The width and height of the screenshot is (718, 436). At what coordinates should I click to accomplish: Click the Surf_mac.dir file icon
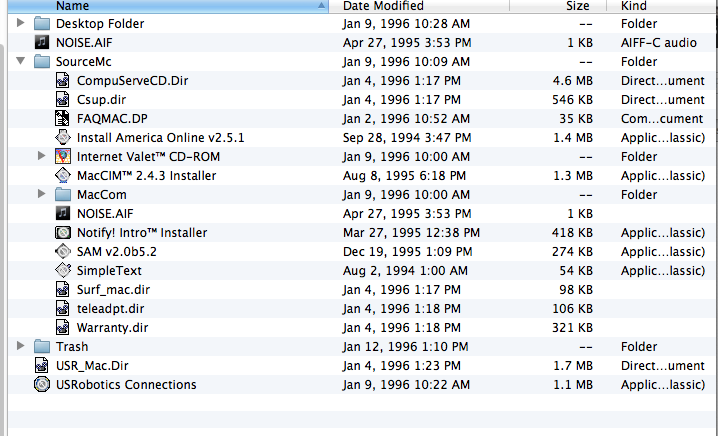63,289
